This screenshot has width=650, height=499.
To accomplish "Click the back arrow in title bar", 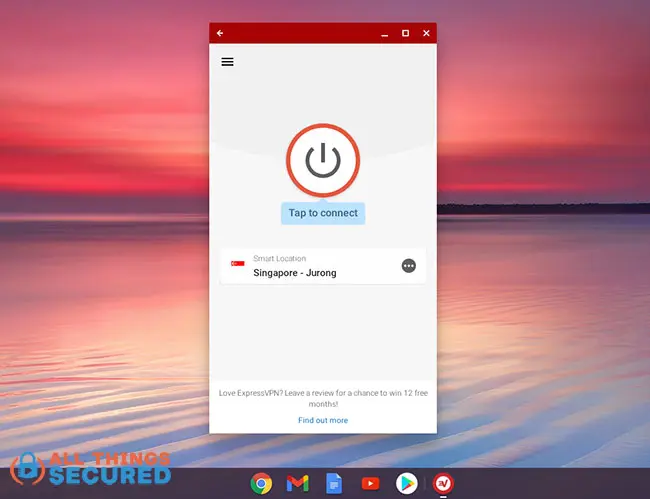I will [x=220, y=33].
